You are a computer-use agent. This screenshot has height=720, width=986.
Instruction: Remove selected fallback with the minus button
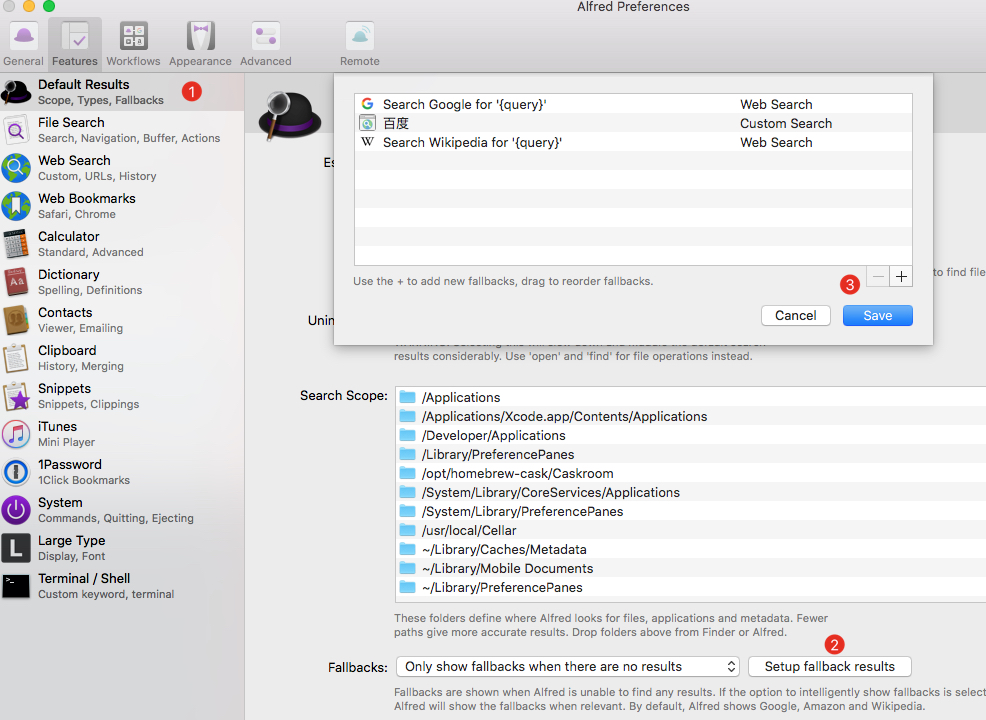click(876, 276)
